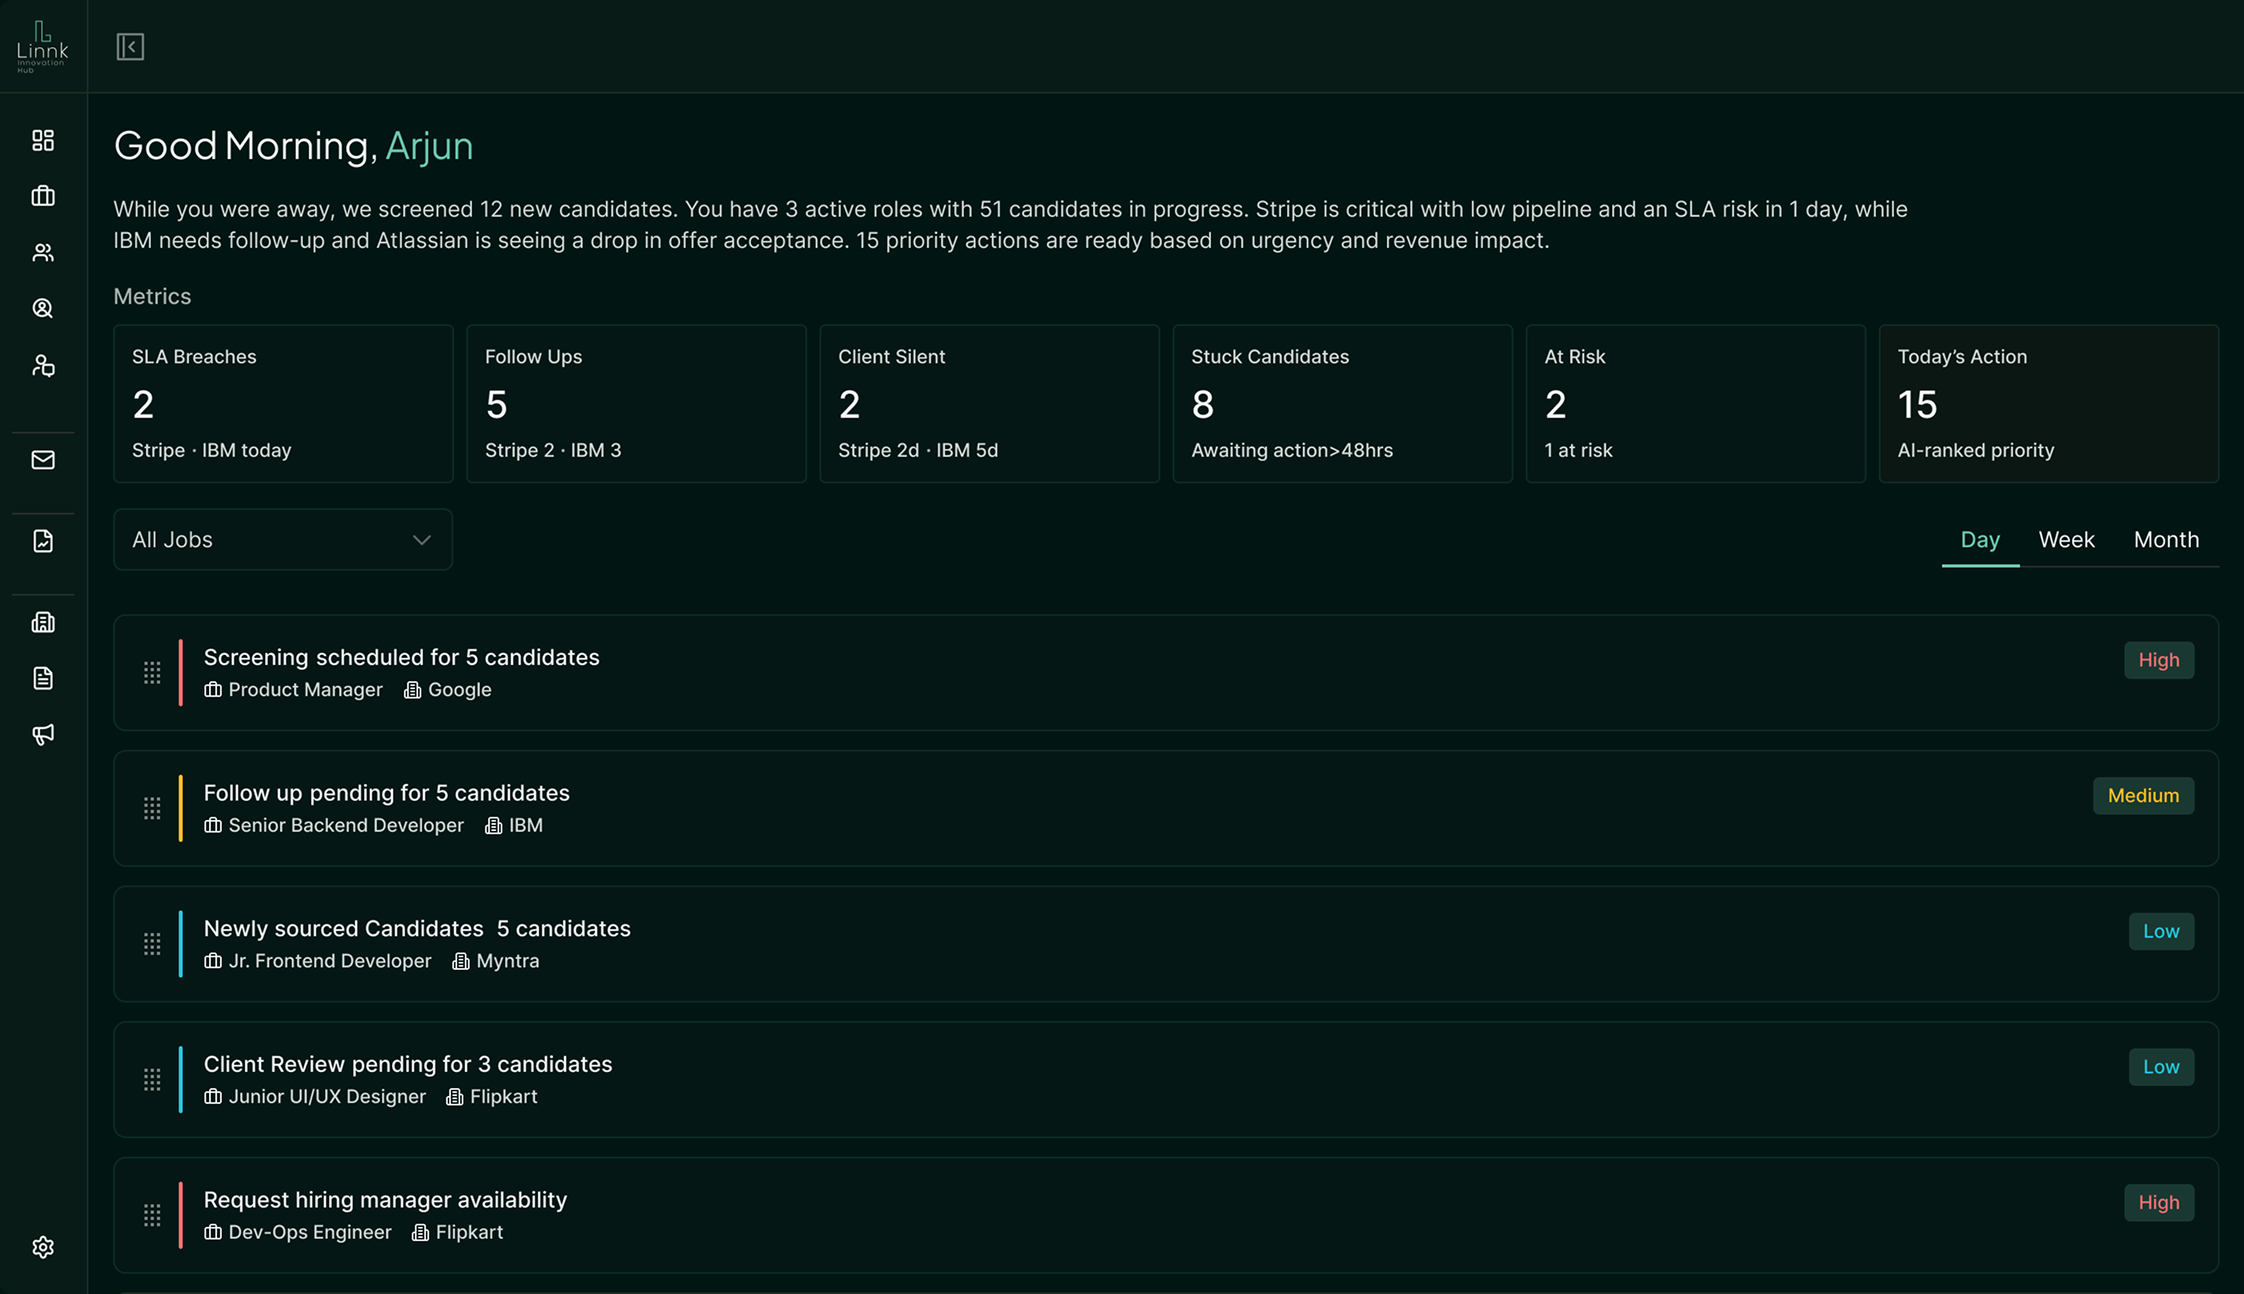Viewport: 2244px width, 1294px height.
Task: Grab the drag handle of Screening scheduled row
Action: (x=152, y=672)
